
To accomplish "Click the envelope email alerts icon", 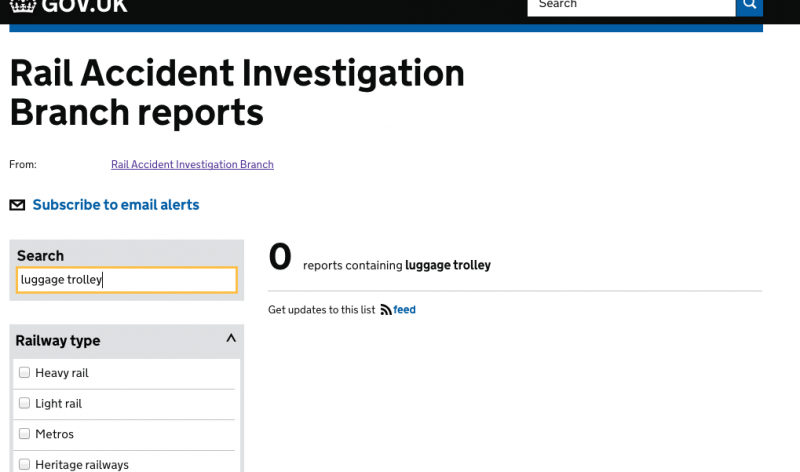I will pyautogui.click(x=17, y=205).
